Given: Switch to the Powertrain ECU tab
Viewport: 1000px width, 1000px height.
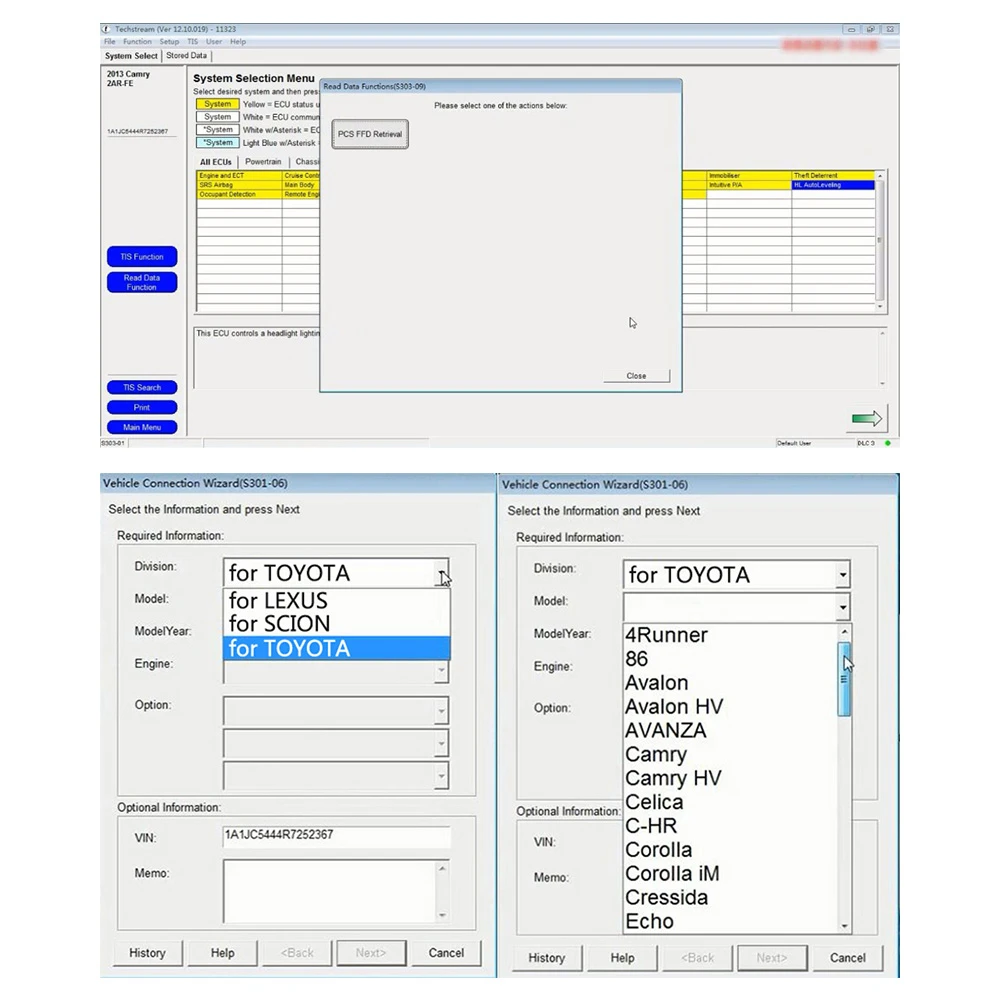Looking at the screenshot, I should tap(263, 162).
